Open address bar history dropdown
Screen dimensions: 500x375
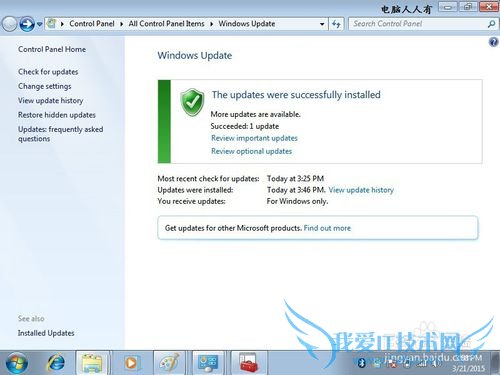(322, 24)
